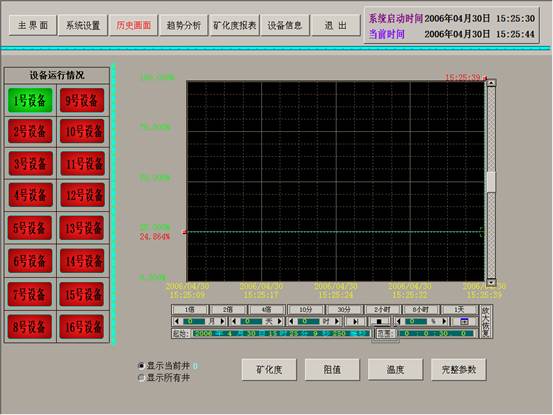Viewport: 553px width, 415px height.
Task: Select 9号设备 in device panel
Action: (x=82, y=100)
